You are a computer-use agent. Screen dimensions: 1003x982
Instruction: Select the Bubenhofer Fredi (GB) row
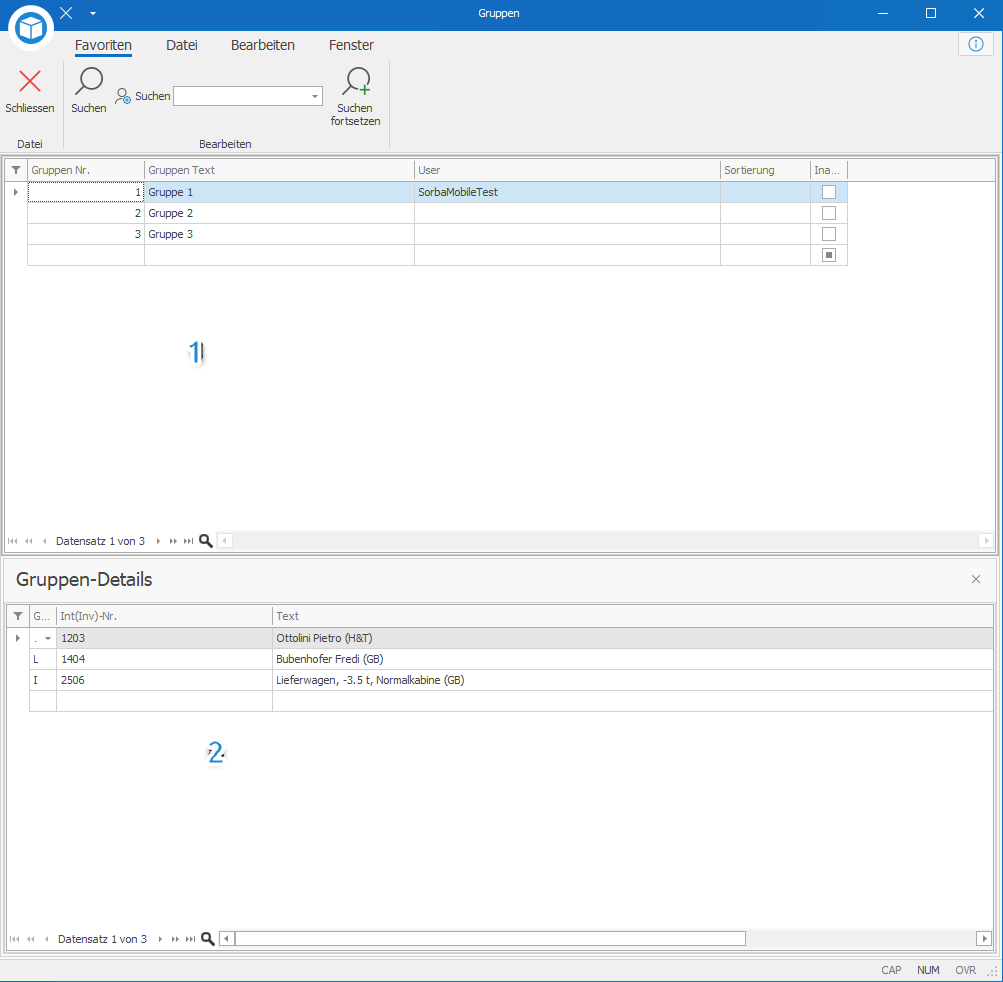(511, 660)
